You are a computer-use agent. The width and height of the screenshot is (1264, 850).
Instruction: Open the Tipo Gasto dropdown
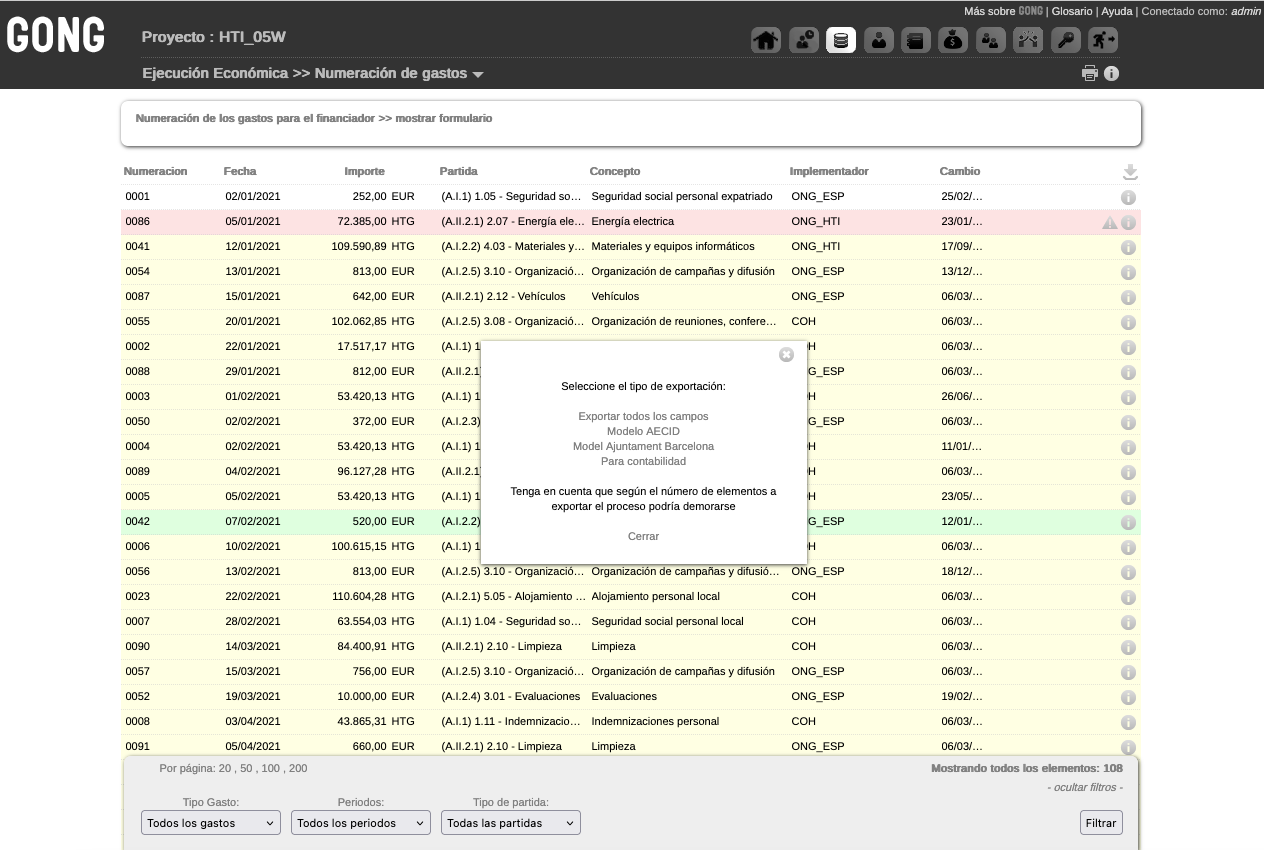211,823
